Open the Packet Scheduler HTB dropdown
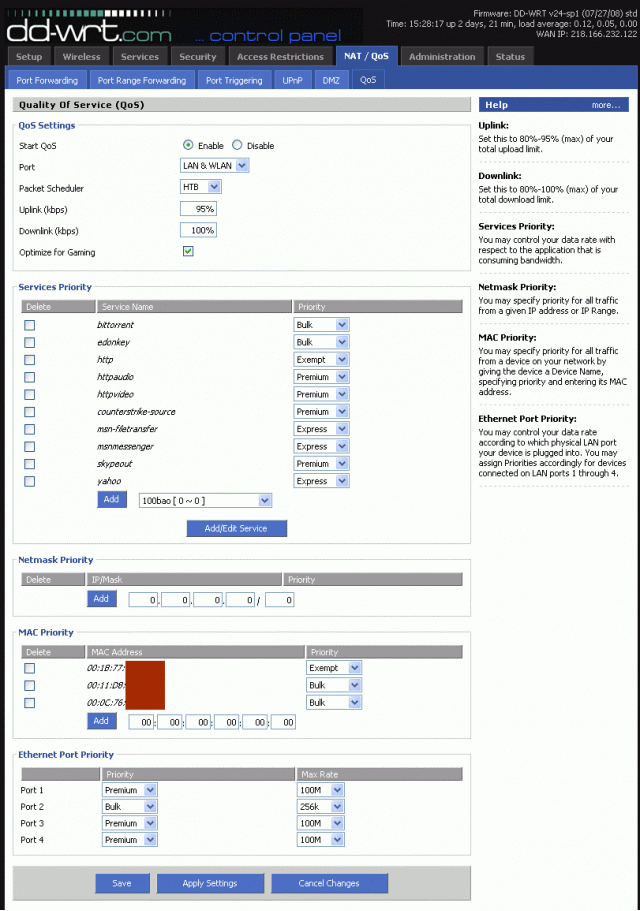Screen dimensions: 640x911 click(201, 186)
